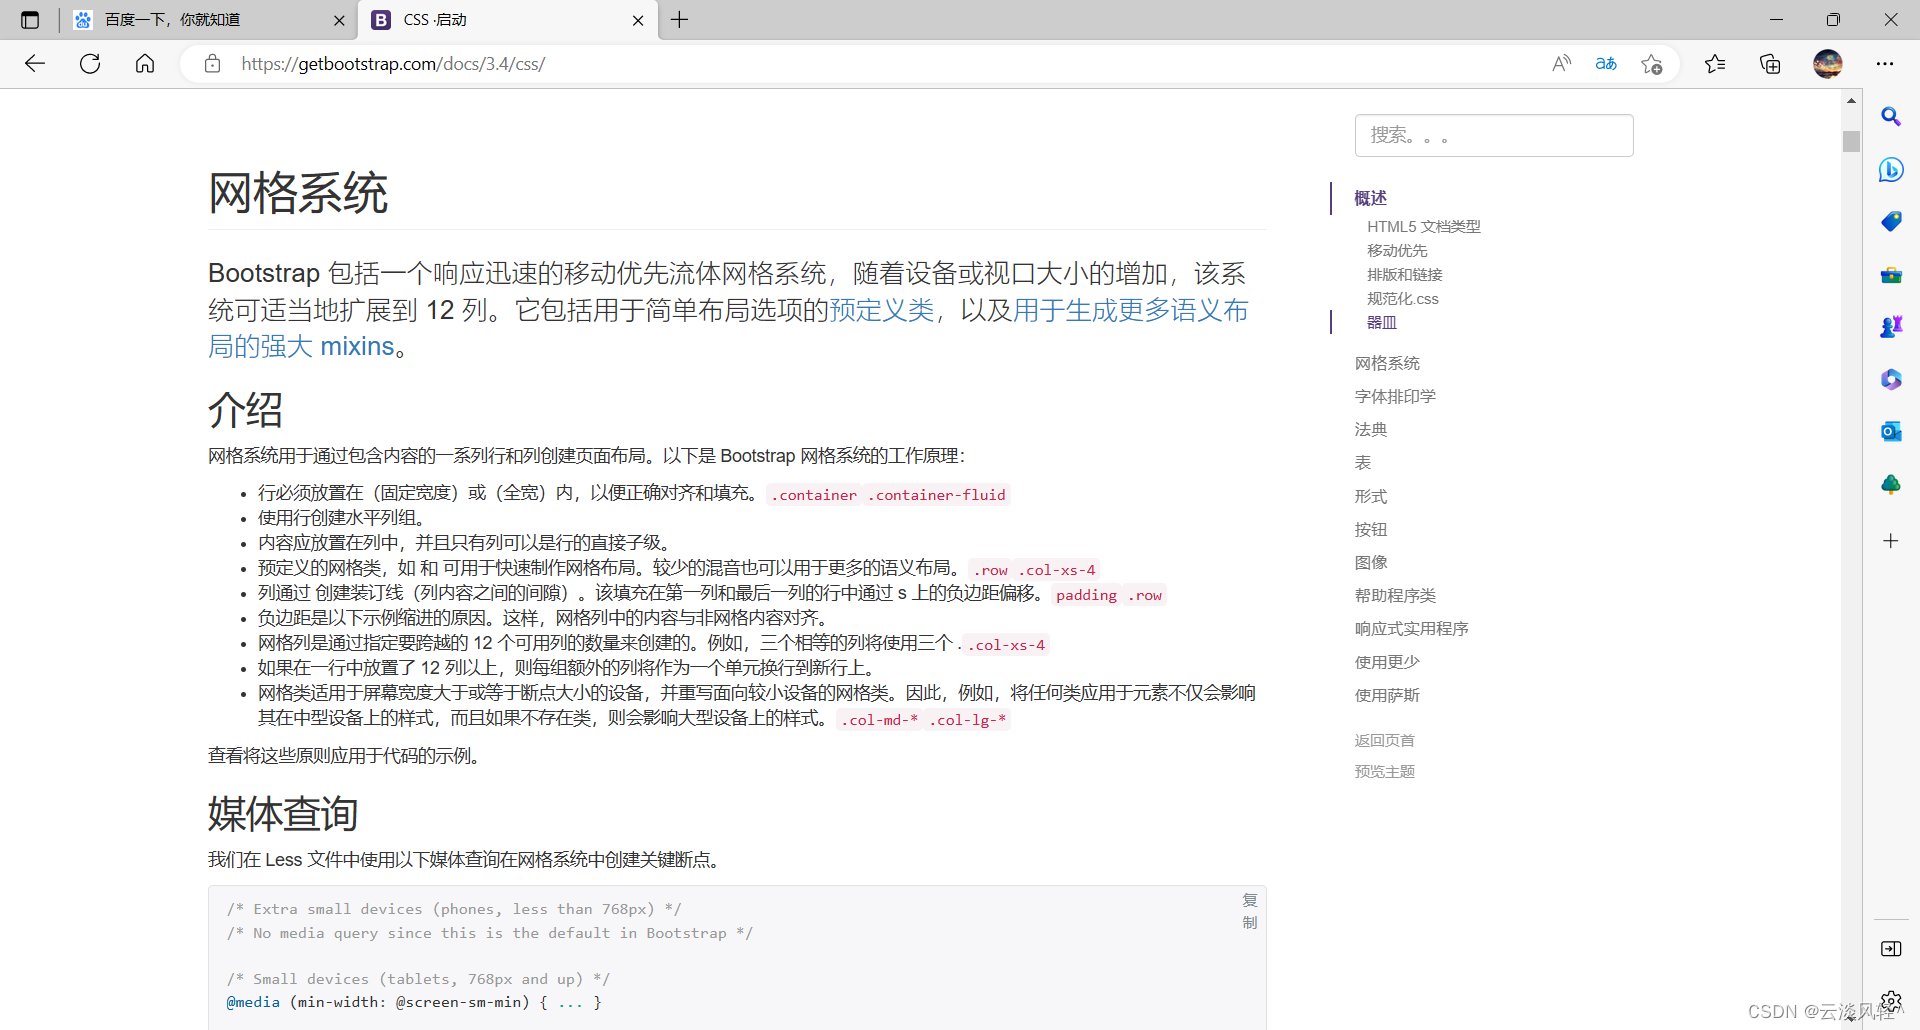The width and height of the screenshot is (1920, 1030).
Task: Open Collections in the toolbar
Action: coord(1770,63)
